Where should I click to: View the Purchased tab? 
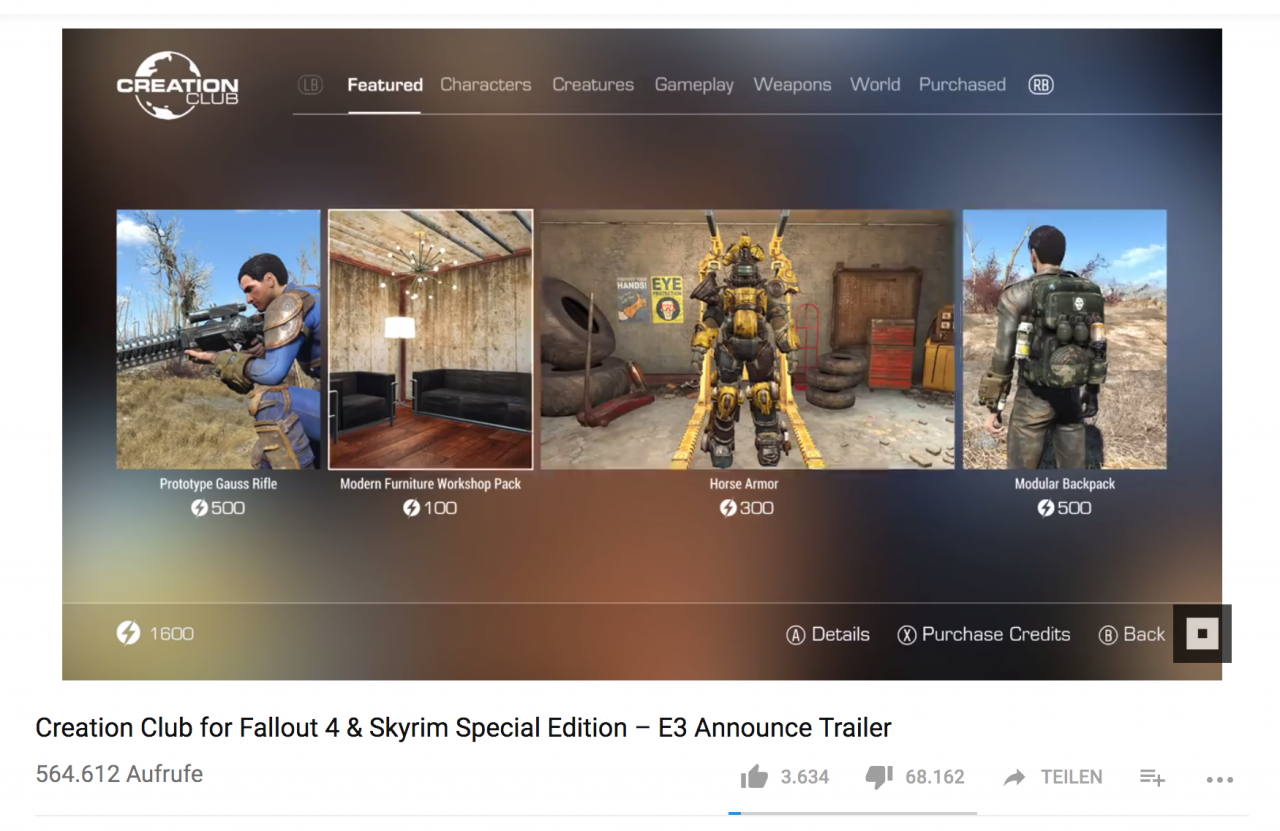point(962,85)
